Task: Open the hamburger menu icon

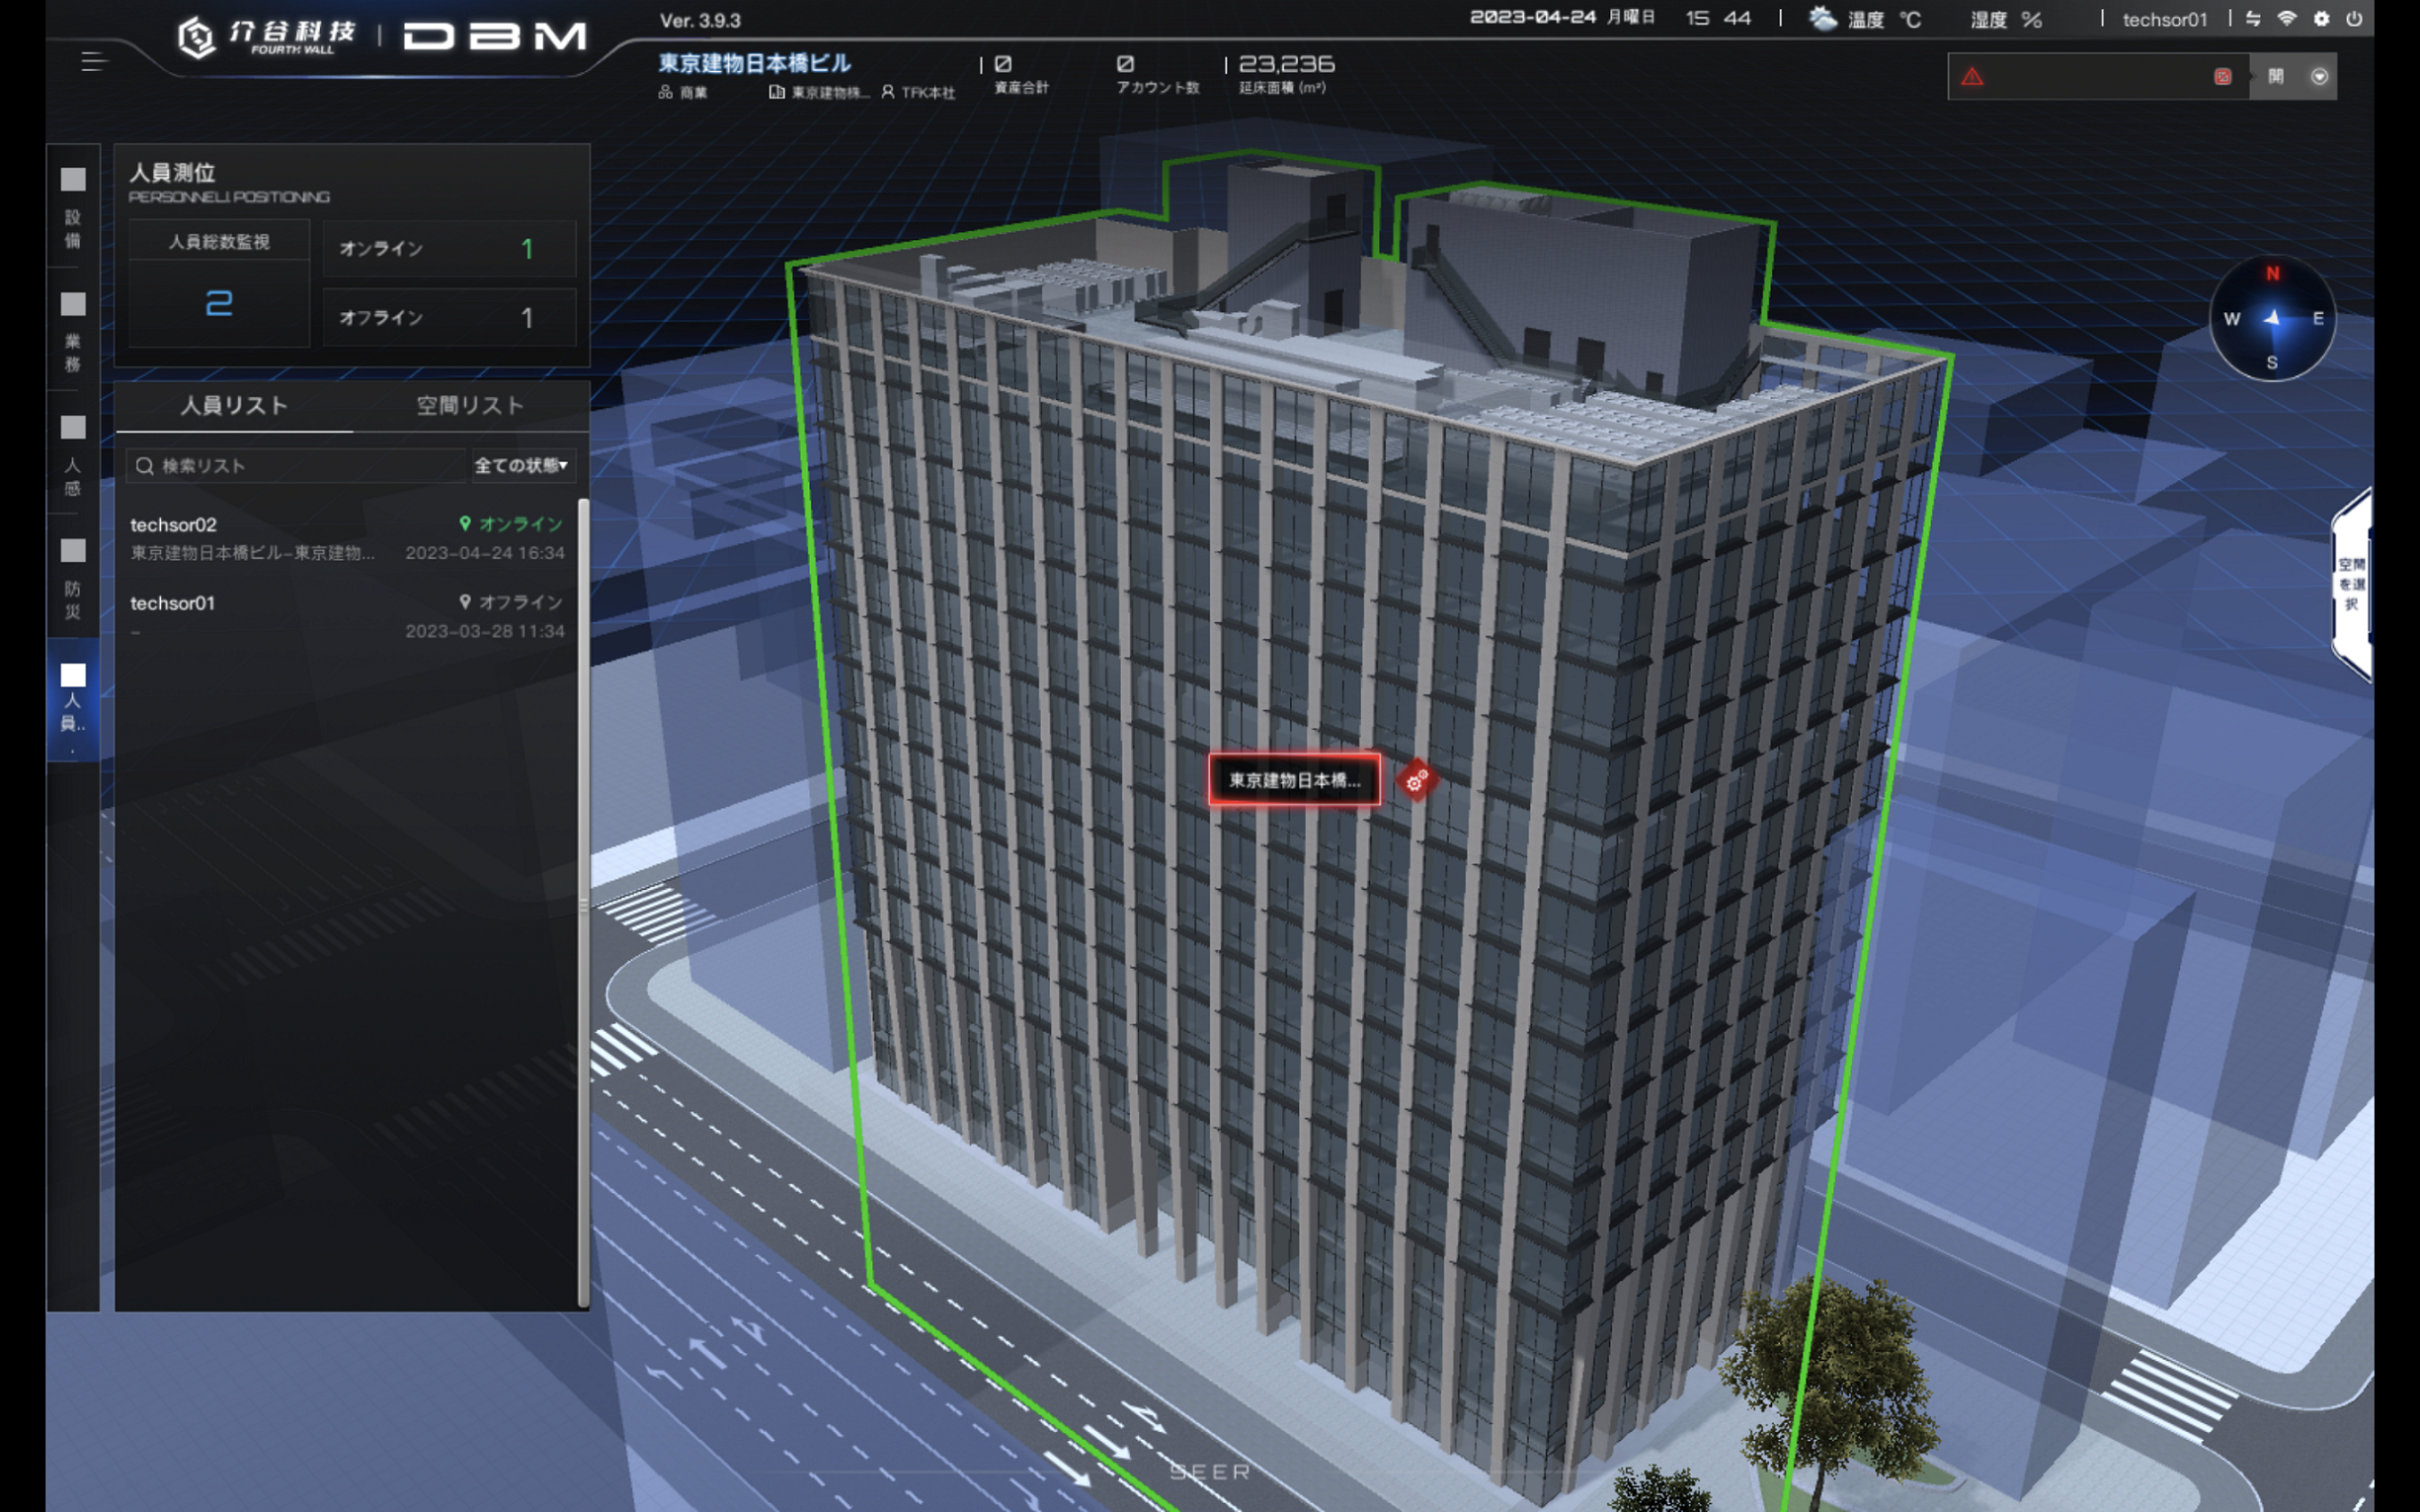Action: (x=93, y=62)
